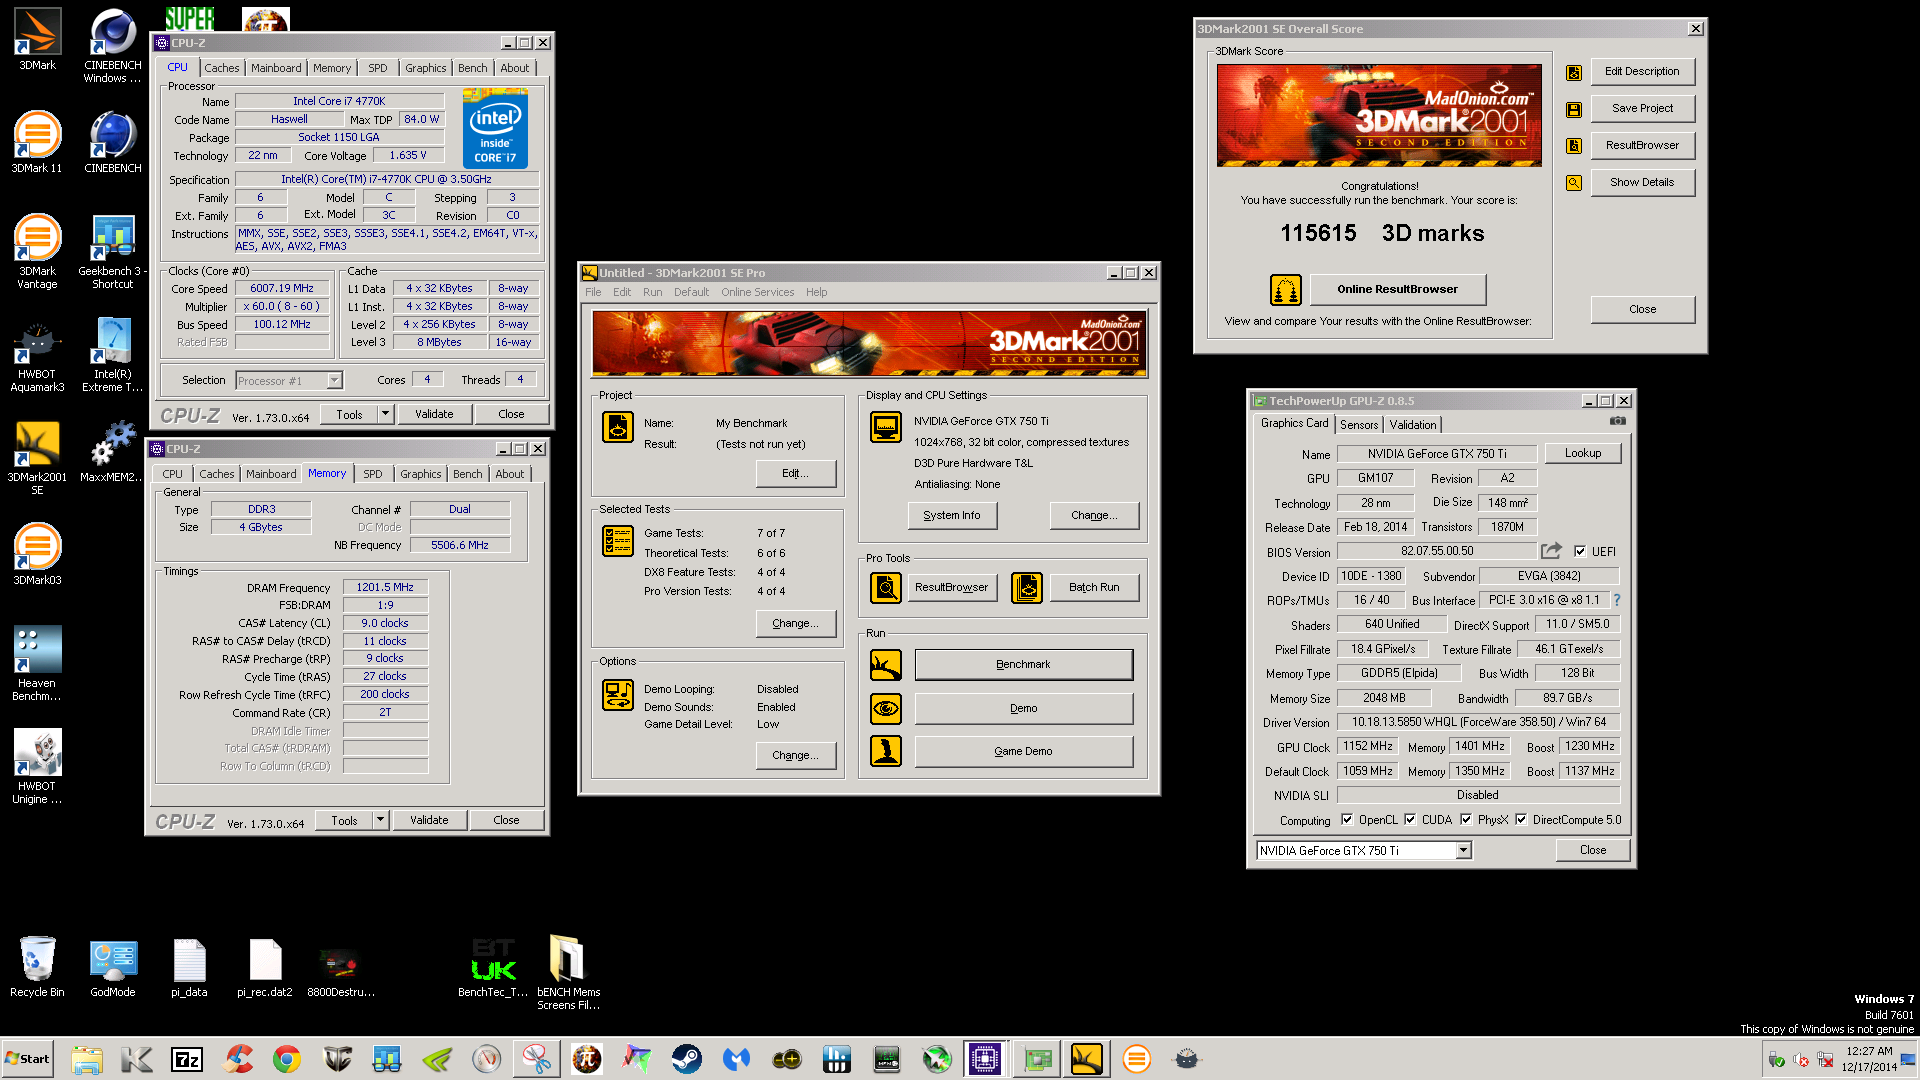Open the Help menu in 3DMark2001
1920x1080 pixels.
[x=816, y=293]
